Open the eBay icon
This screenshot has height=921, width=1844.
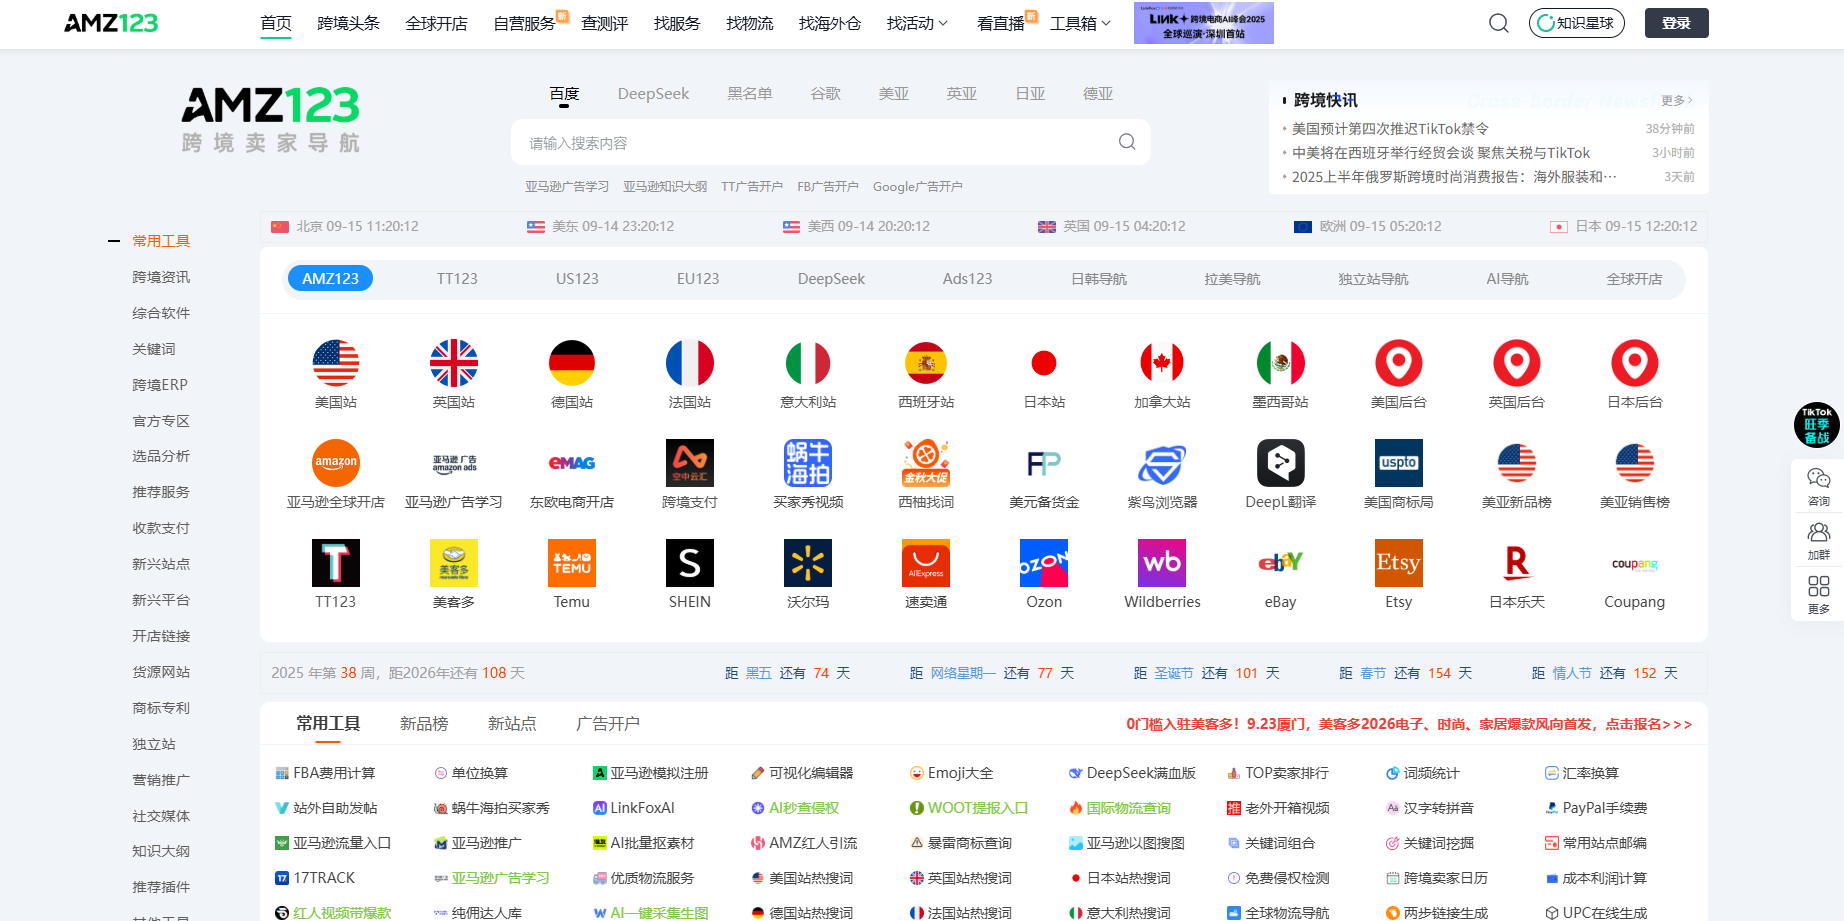(1280, 563)
